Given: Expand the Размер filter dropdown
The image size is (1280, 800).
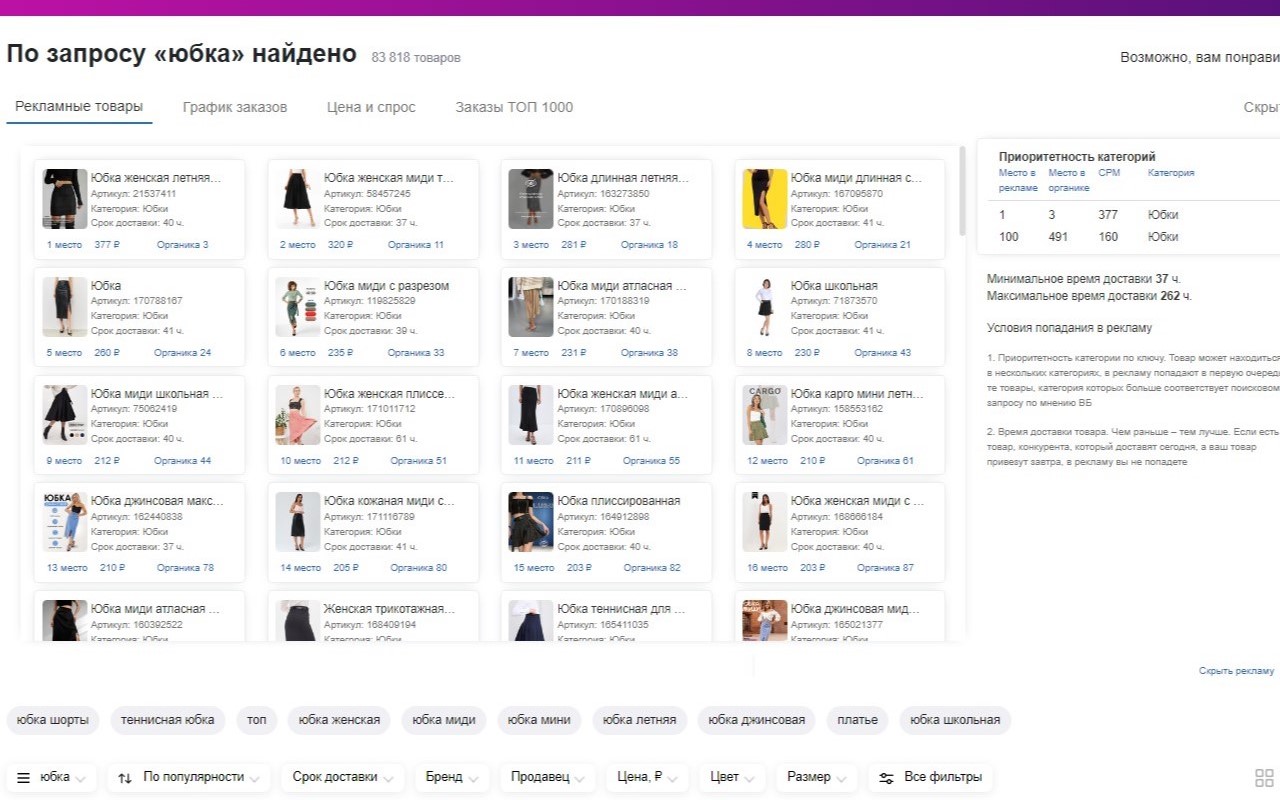Looking at the screenshot, I should point(816,777).
